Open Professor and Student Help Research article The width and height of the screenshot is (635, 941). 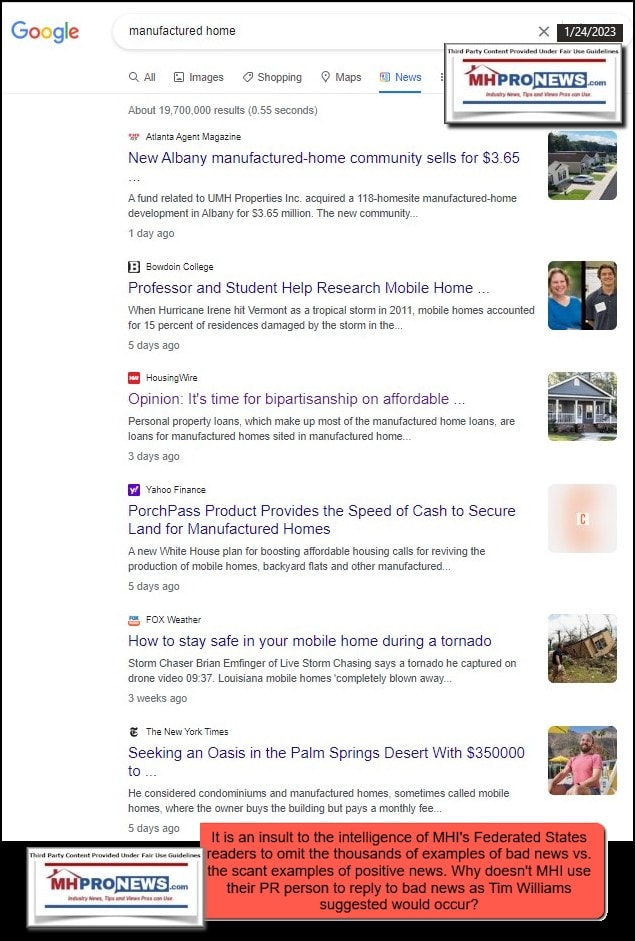tap(308, 287)
